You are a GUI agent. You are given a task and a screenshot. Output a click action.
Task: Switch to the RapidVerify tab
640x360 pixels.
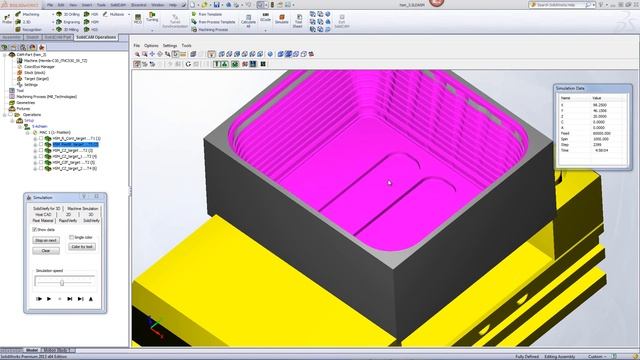[68, 221]
